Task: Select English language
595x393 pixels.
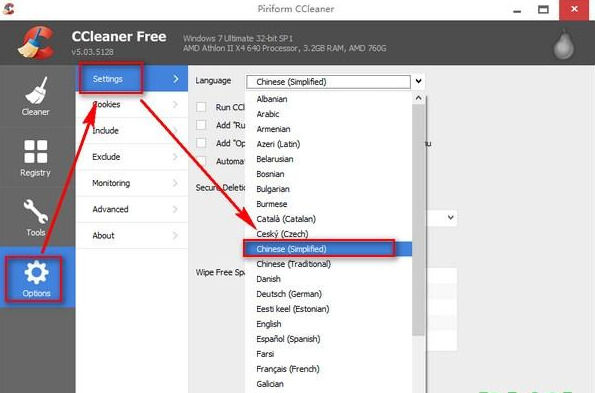Action: pyautogui.click(x=328, y=324)
